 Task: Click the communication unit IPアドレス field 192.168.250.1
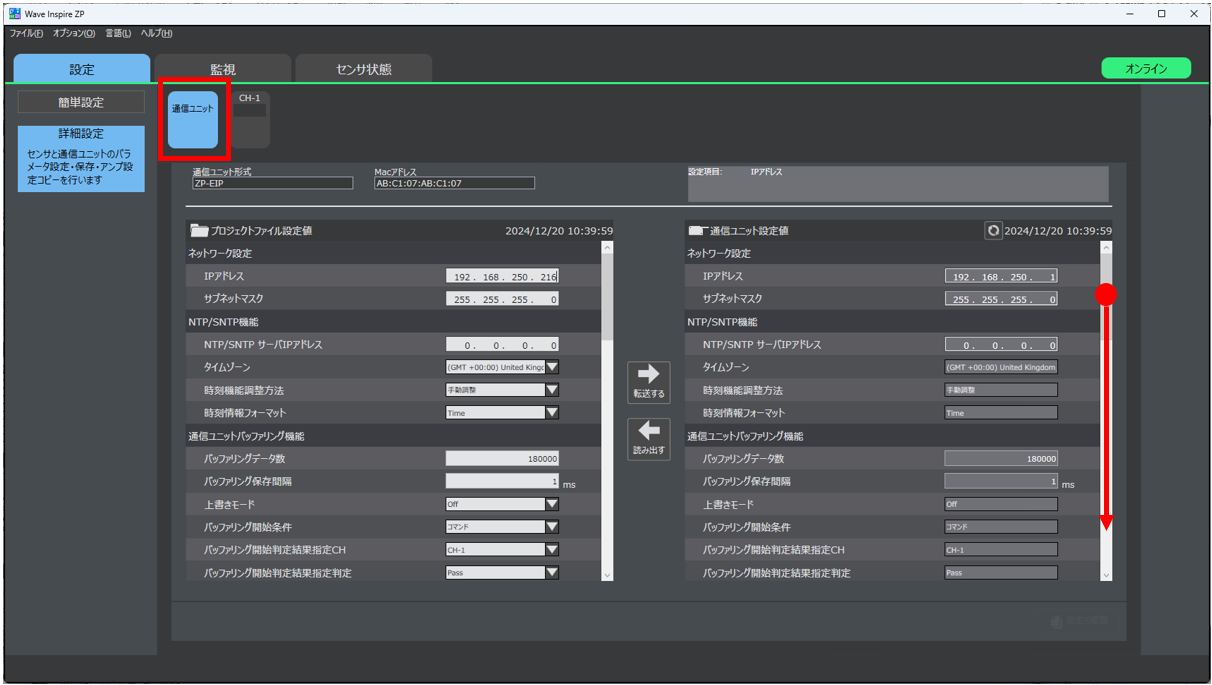1001,276
